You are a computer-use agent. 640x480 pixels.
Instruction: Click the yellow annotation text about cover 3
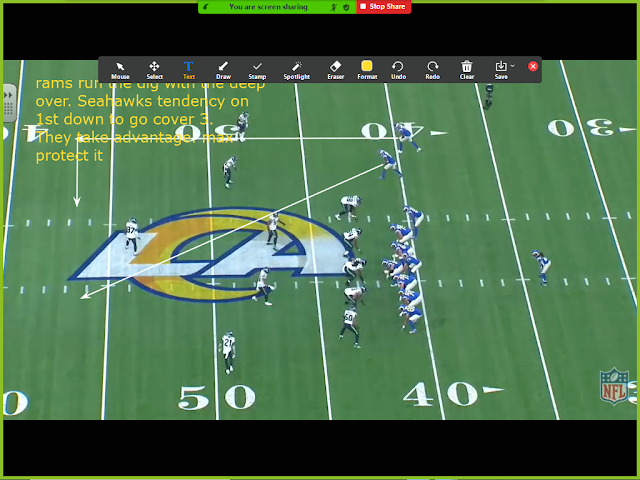150,119
